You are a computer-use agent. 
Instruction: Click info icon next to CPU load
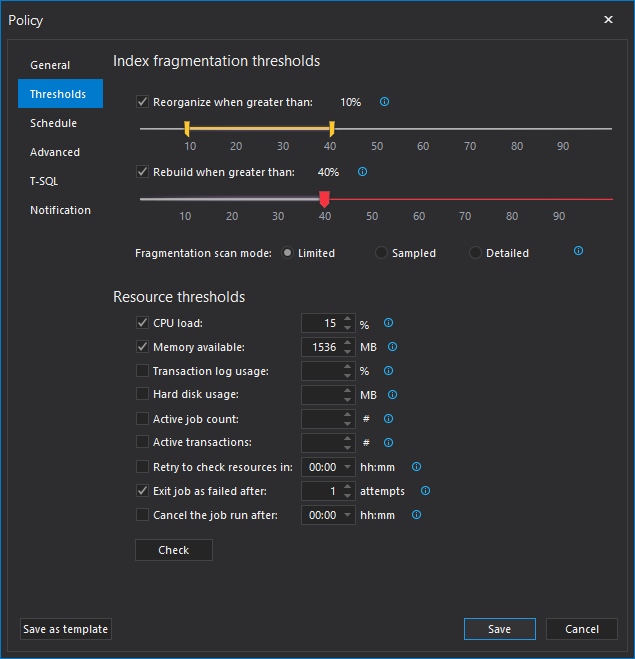[x=388, y=323]
